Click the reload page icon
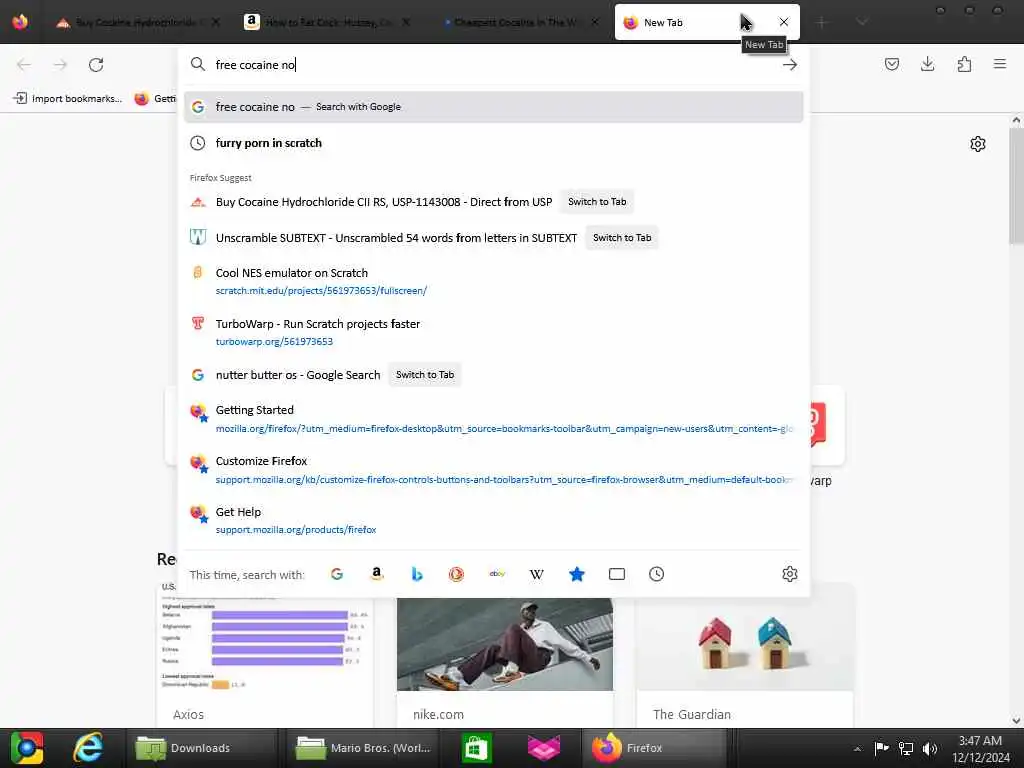This screenshot has height=768, width=1024. click(96, 65)
